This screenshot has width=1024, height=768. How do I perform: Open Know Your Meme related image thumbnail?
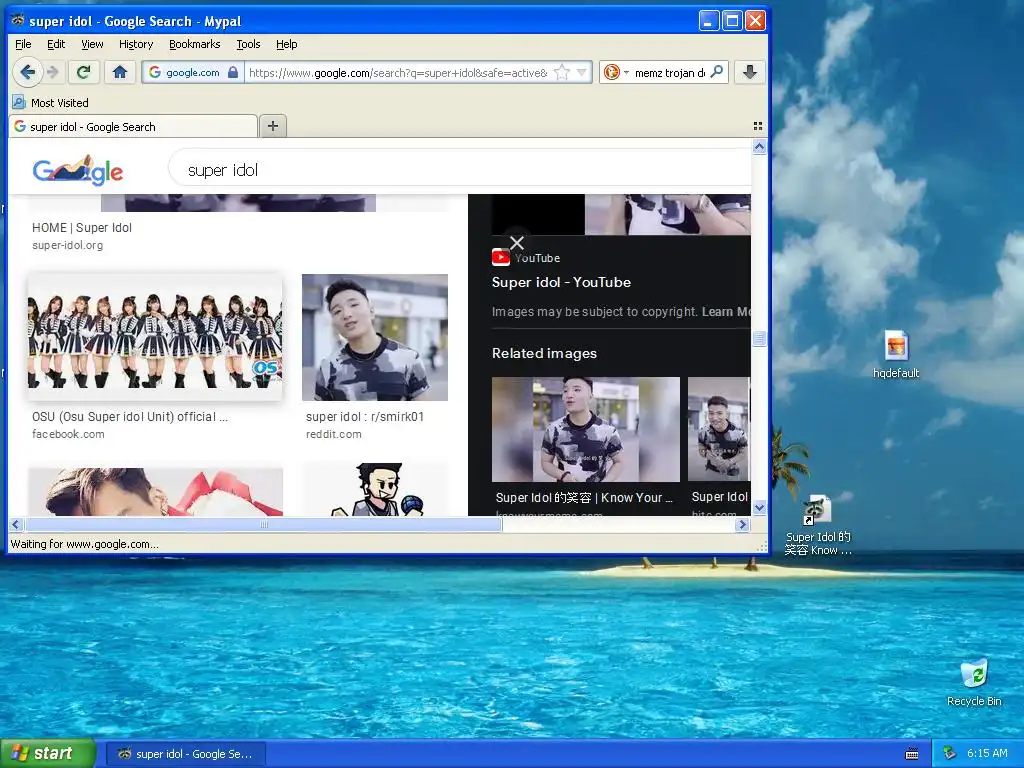pos(585,429)
